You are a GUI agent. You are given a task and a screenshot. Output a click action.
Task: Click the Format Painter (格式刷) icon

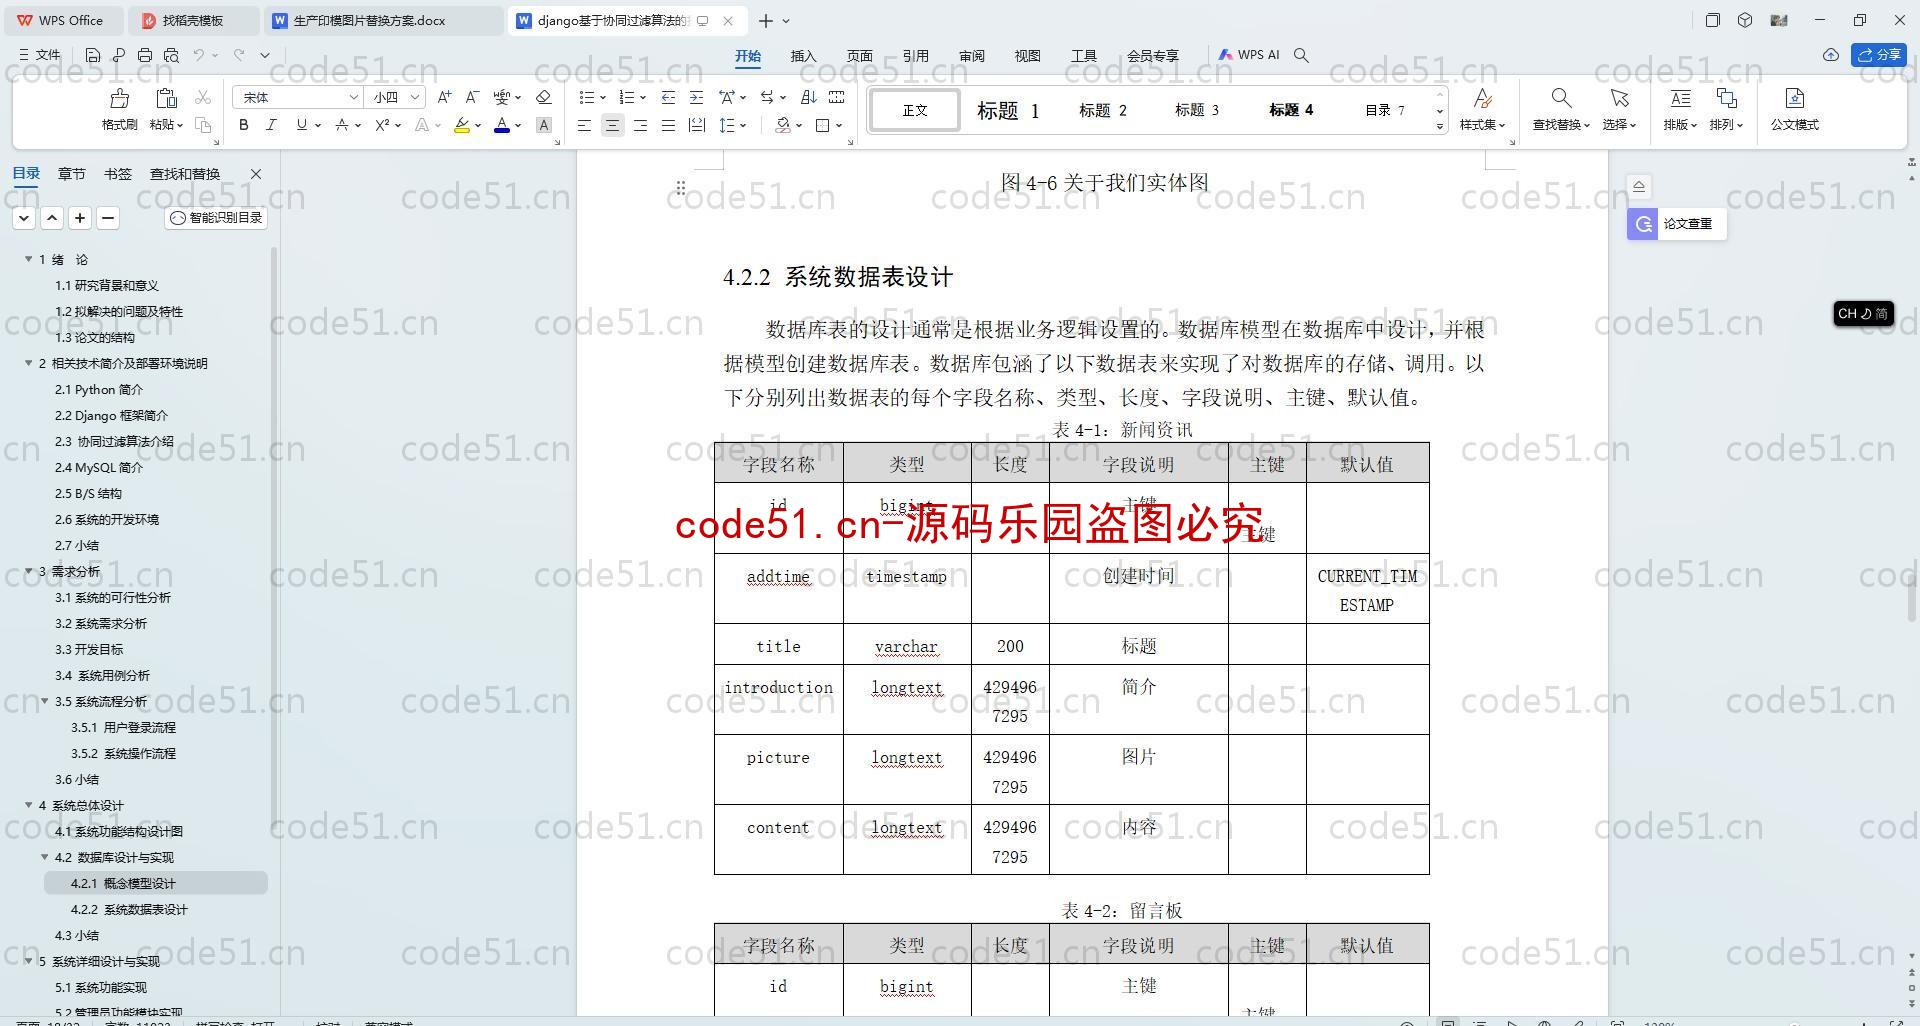(119, 98)
